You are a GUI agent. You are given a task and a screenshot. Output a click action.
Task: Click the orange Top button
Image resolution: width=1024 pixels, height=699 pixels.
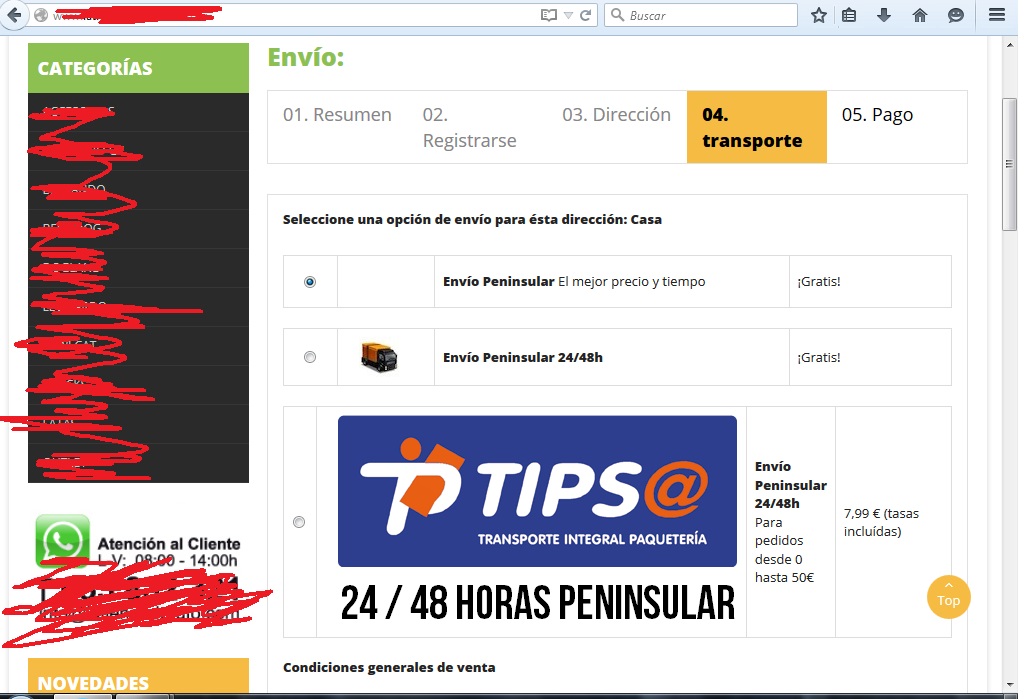pyautogui.click(x=948, y=597)
